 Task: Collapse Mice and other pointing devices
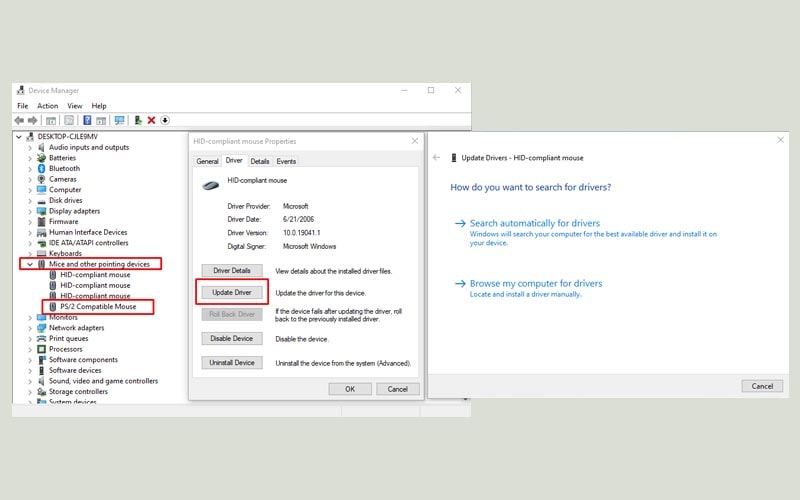(29, 264)
